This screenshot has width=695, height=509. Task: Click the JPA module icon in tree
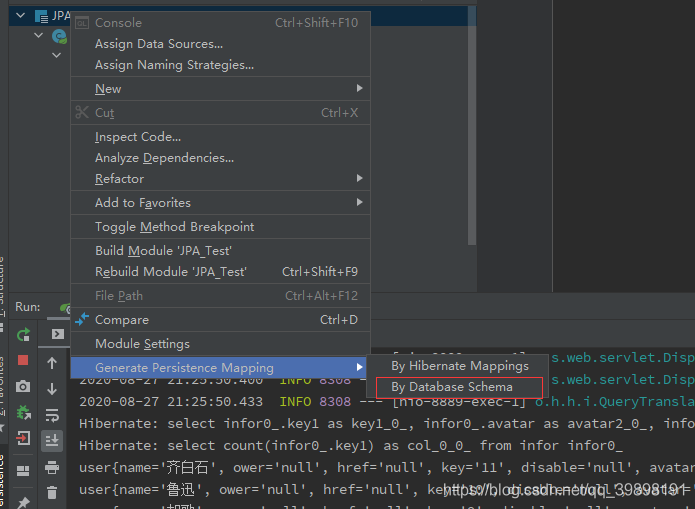(x=41, y=17)
